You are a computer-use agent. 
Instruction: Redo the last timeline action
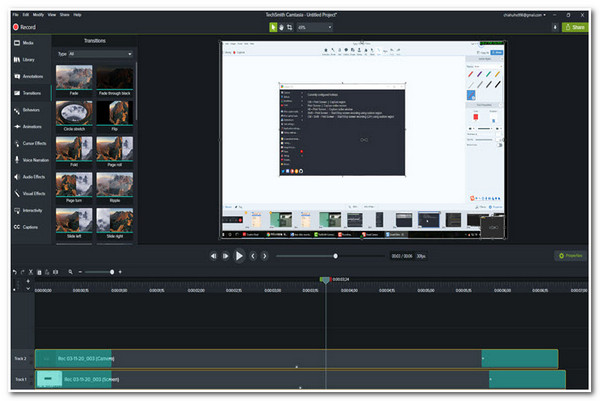point(23,272)
